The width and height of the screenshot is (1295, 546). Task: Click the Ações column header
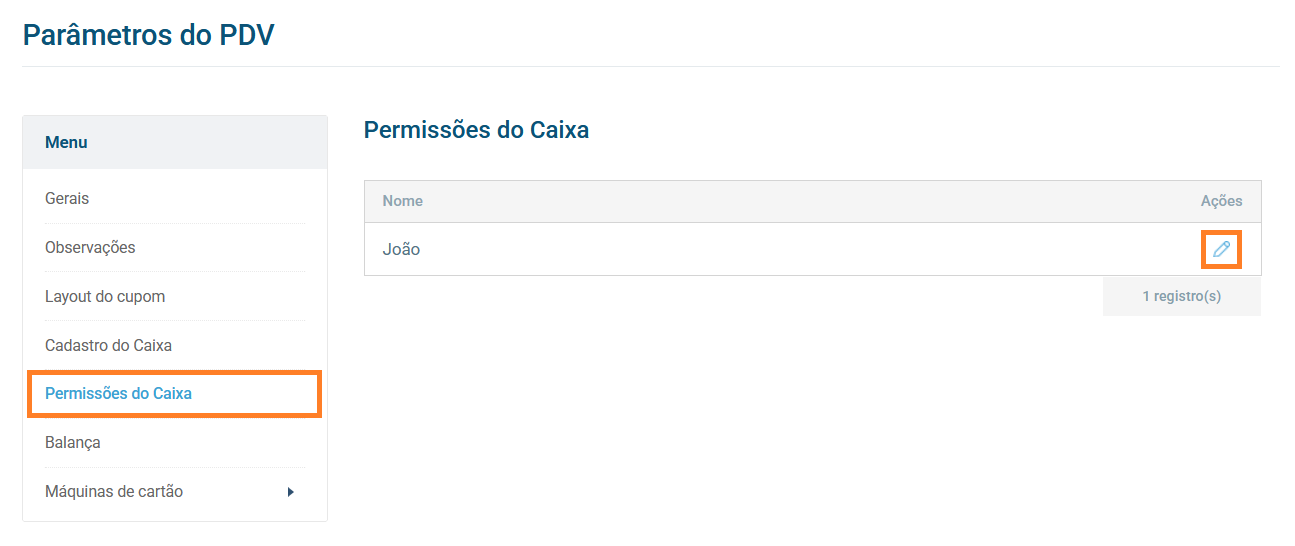coord(1221,201)
